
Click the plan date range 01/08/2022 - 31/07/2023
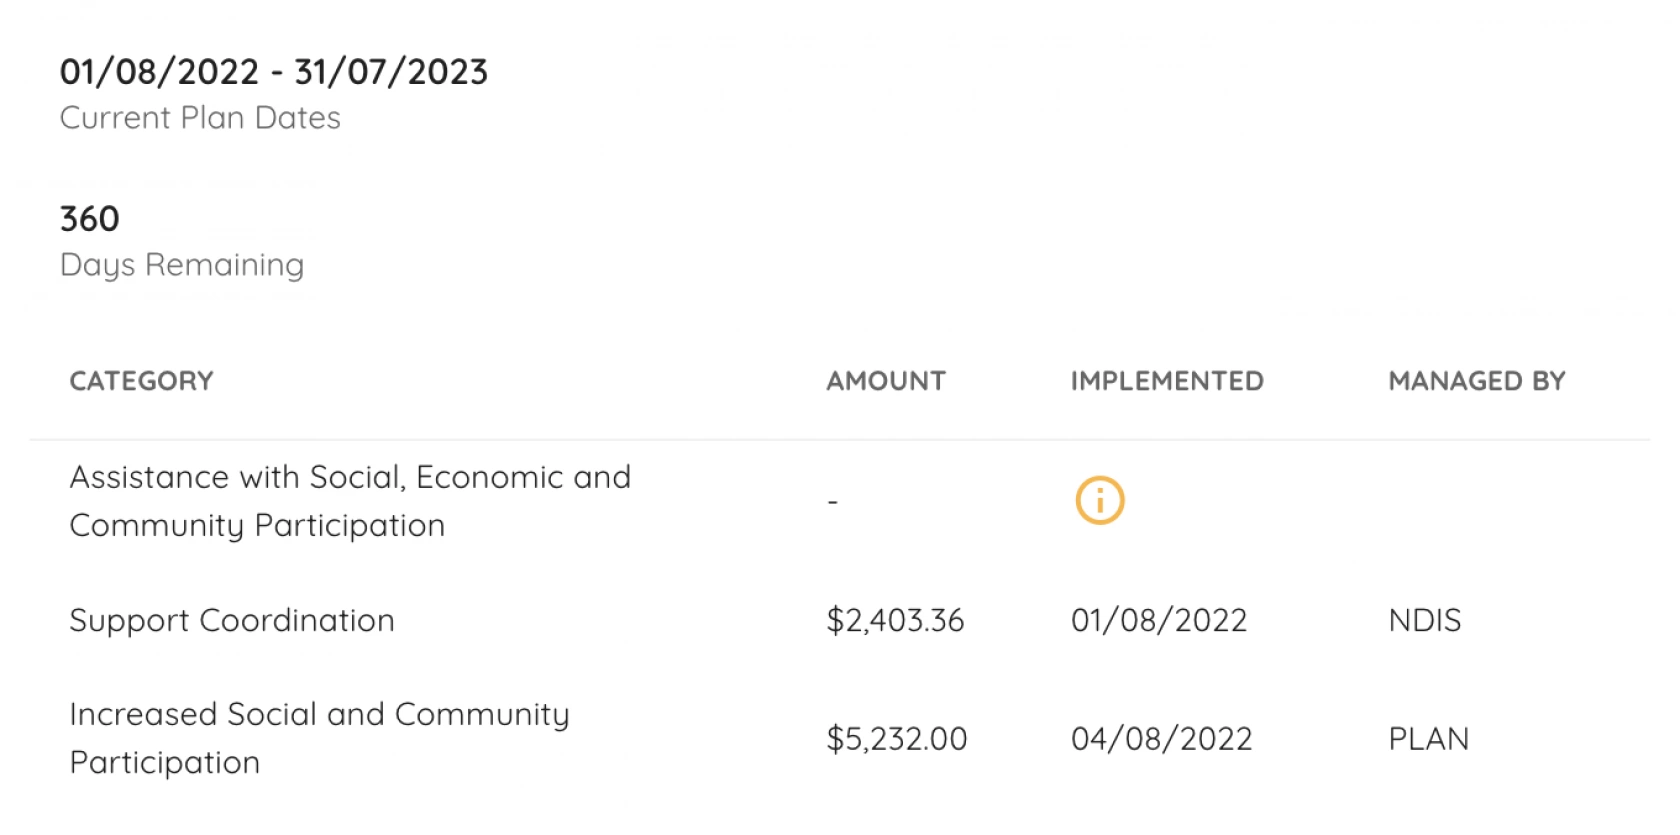click(x=274, y=72)
